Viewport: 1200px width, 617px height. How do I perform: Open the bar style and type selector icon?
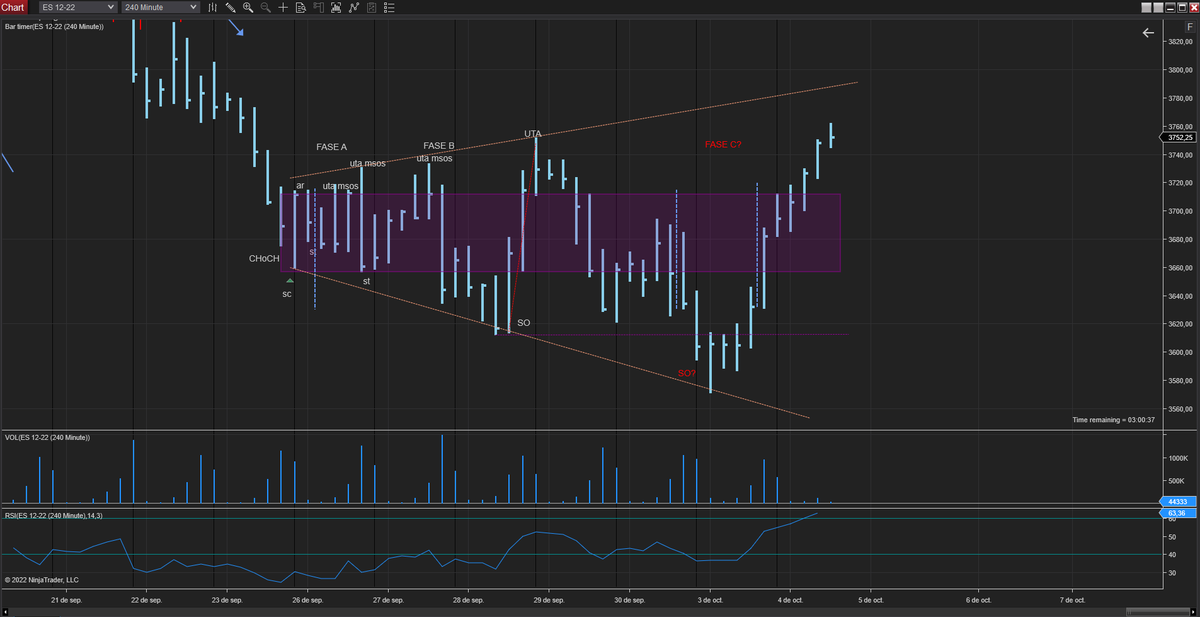[x=212, y=7]
